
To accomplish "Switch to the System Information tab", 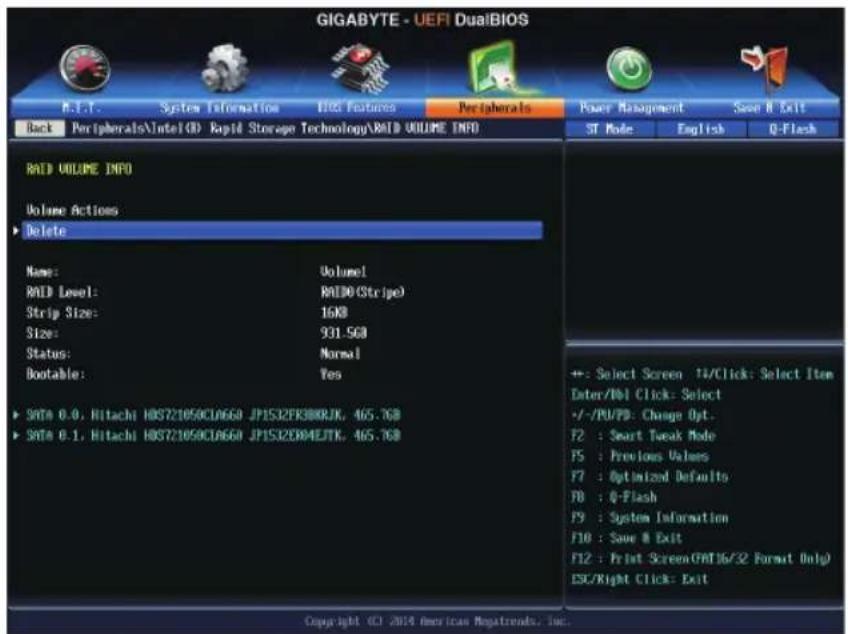I will 219,108.
